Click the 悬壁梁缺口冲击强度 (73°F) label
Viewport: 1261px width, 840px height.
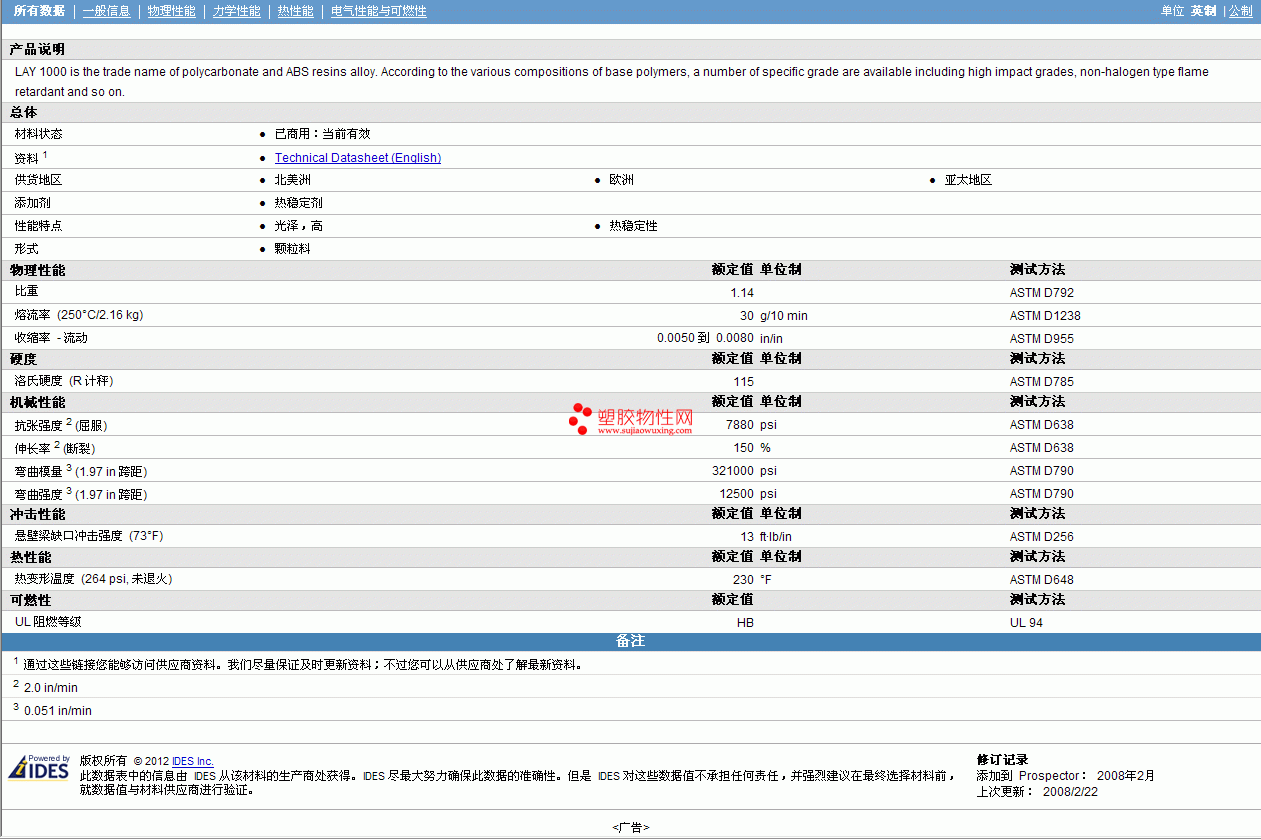point(88,536)
